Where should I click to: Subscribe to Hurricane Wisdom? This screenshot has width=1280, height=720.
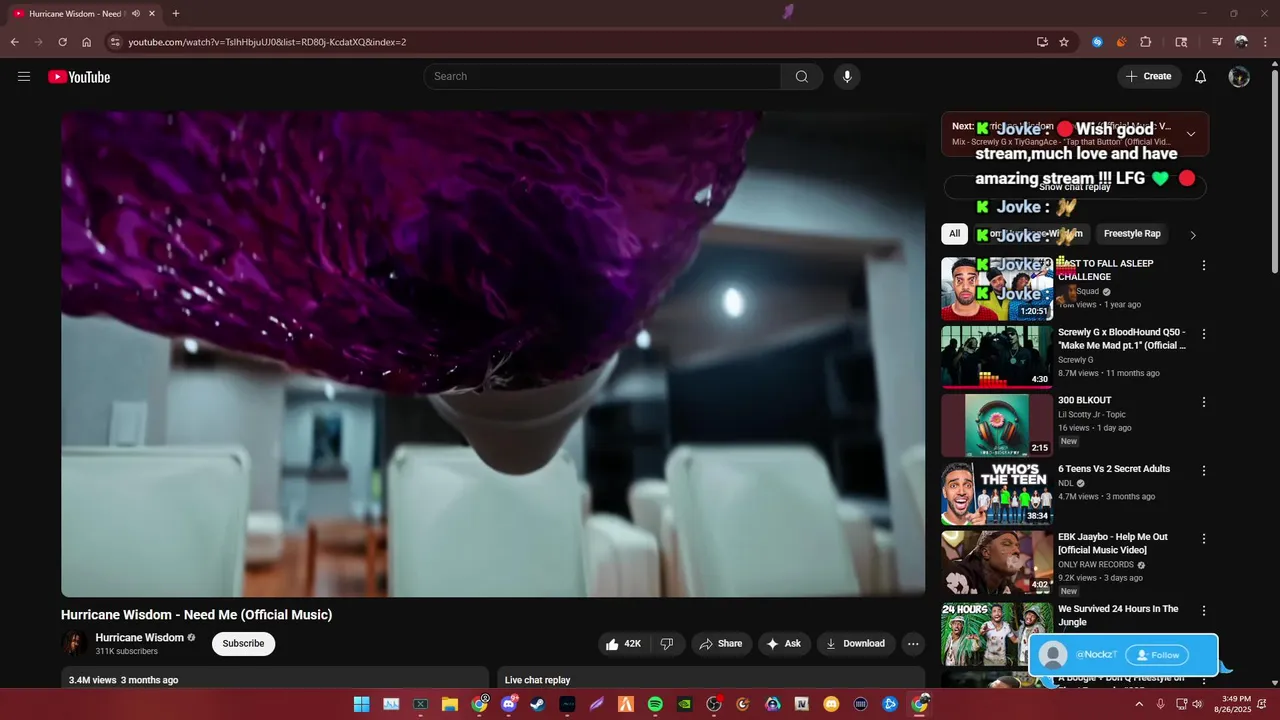point(243,643)
